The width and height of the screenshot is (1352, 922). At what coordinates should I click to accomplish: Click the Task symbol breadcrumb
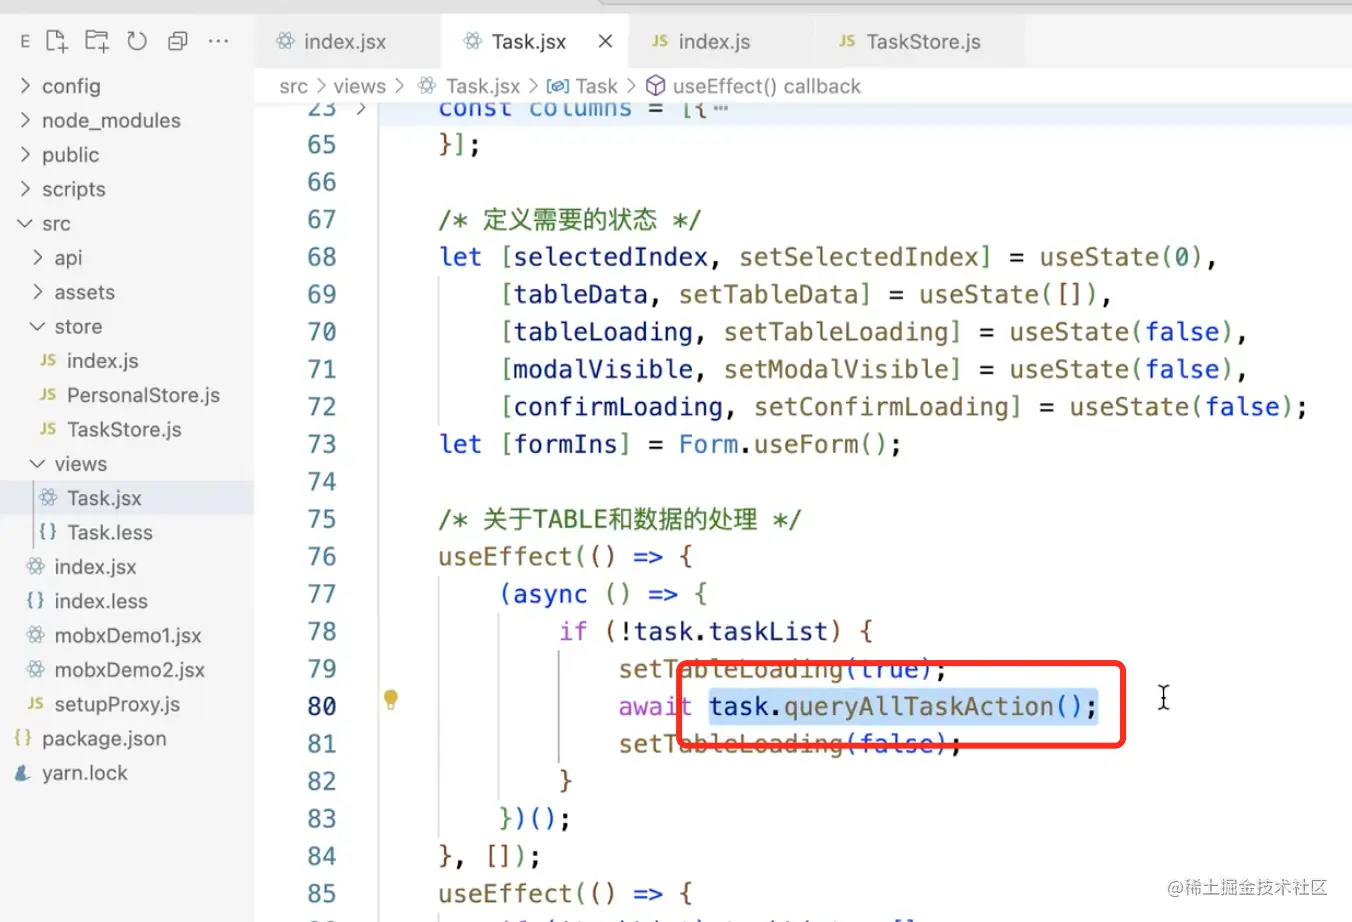point(583,86)
